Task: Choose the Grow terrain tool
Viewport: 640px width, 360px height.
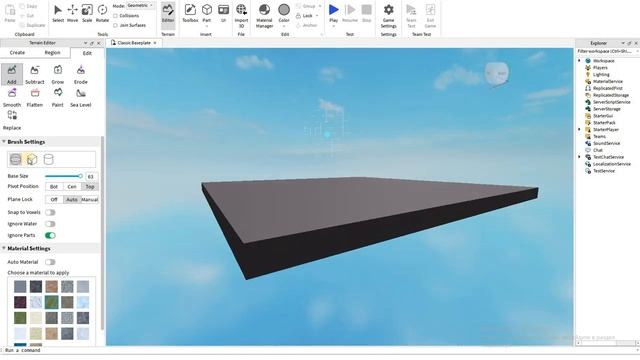Action: [x=58, y=74]
